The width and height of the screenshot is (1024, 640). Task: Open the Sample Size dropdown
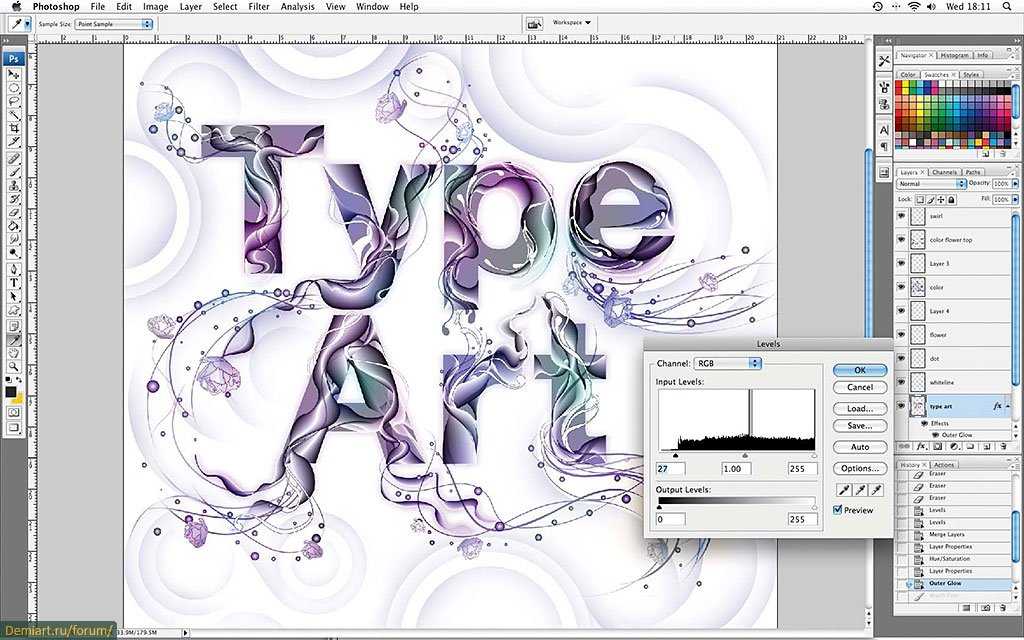113,24
